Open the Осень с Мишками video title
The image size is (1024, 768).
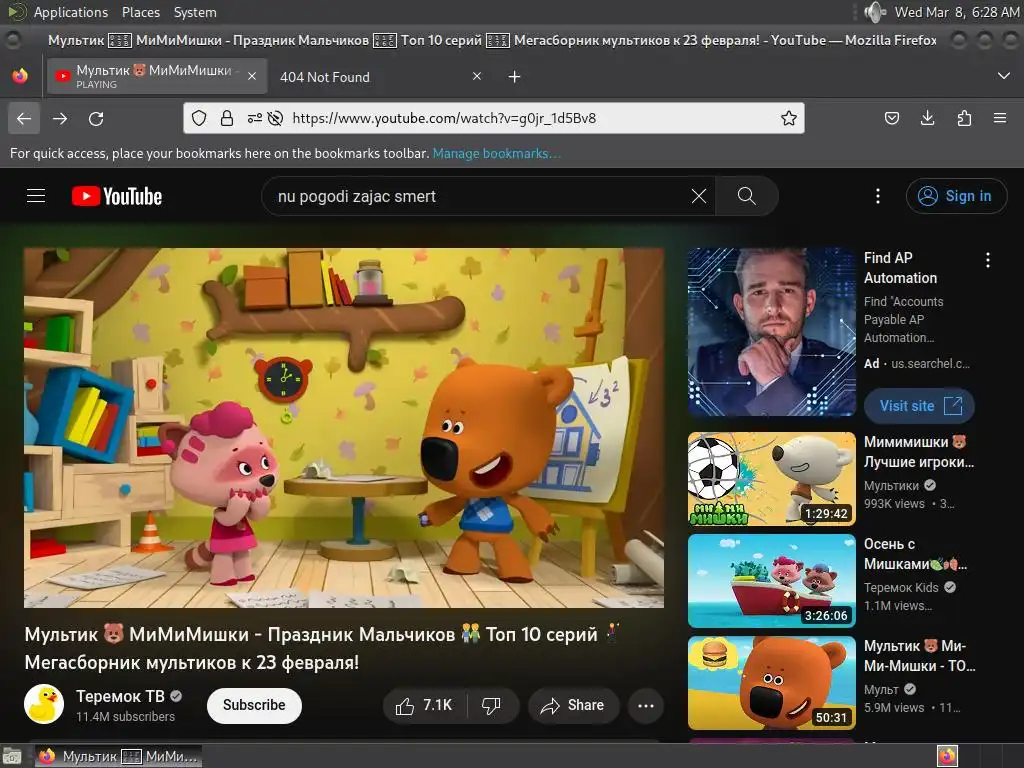click(916, 554)
